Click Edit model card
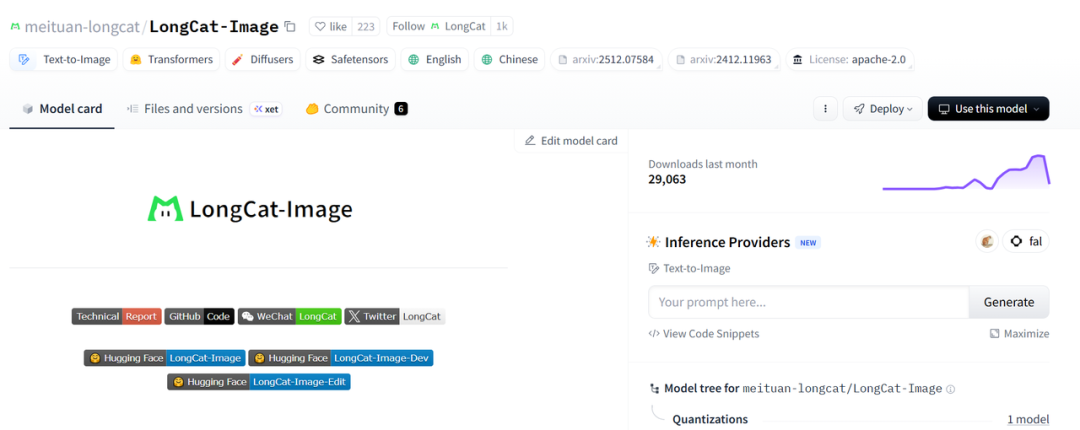Screen dimensions: 1080x430 571,141
